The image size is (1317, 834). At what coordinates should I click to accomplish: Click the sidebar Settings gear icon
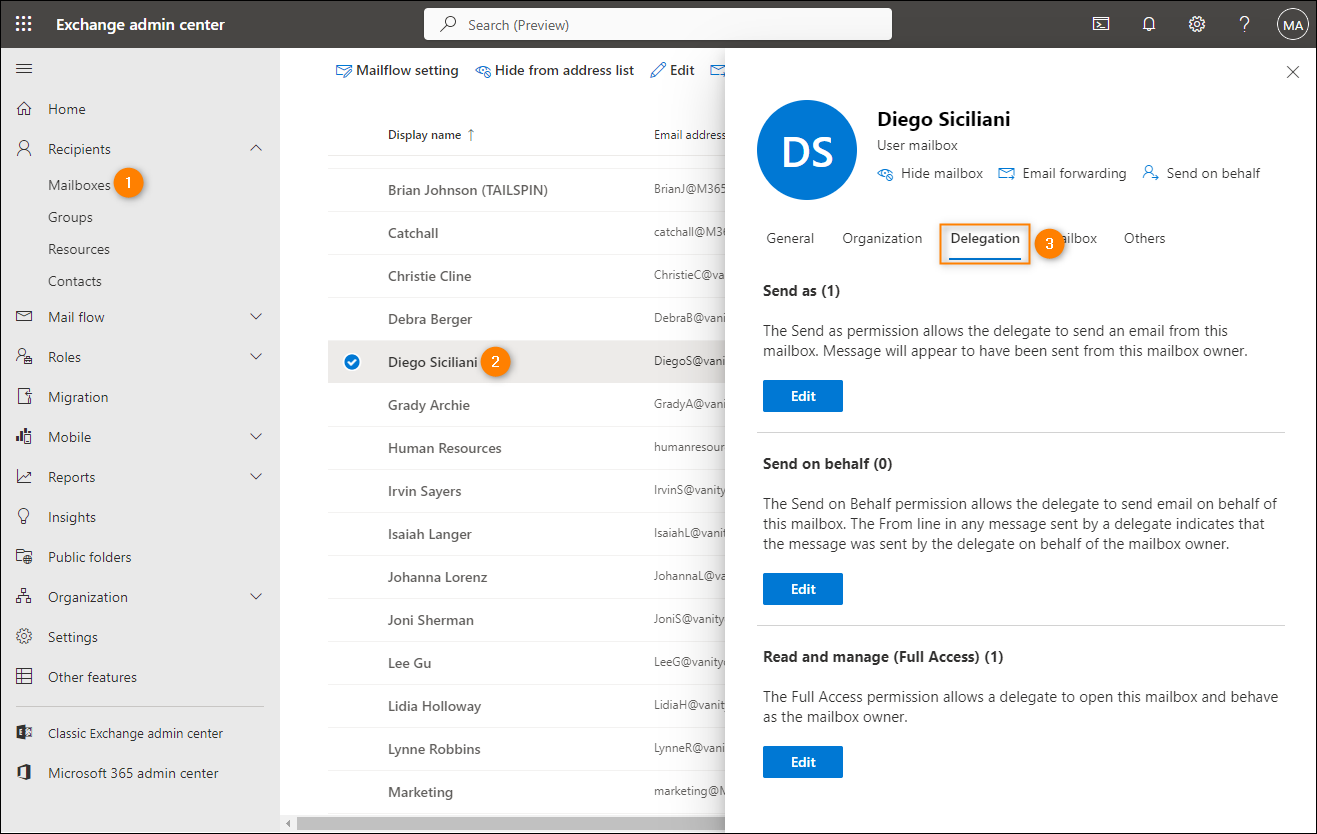click(25, 637)
